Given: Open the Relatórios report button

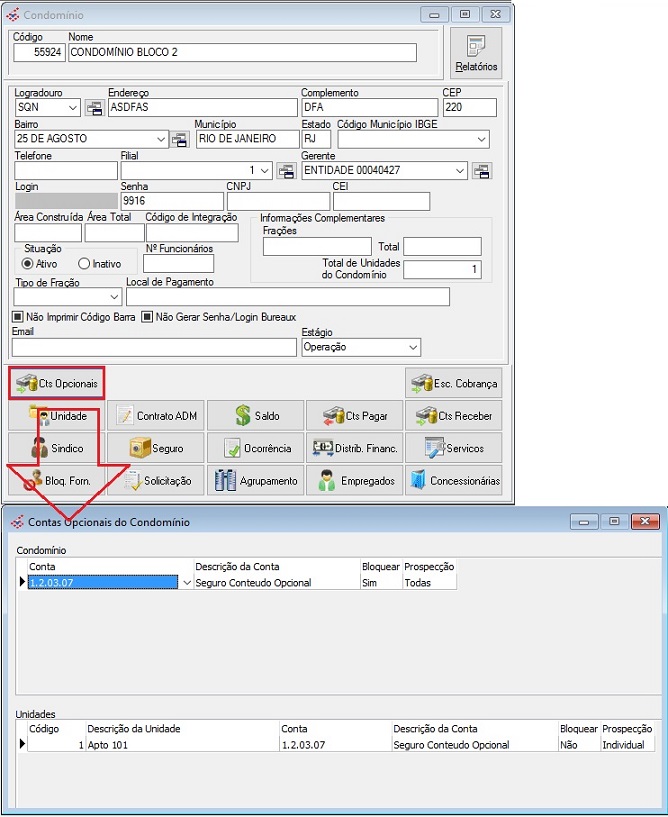Looking at the screenshot, I should point(475,52).
